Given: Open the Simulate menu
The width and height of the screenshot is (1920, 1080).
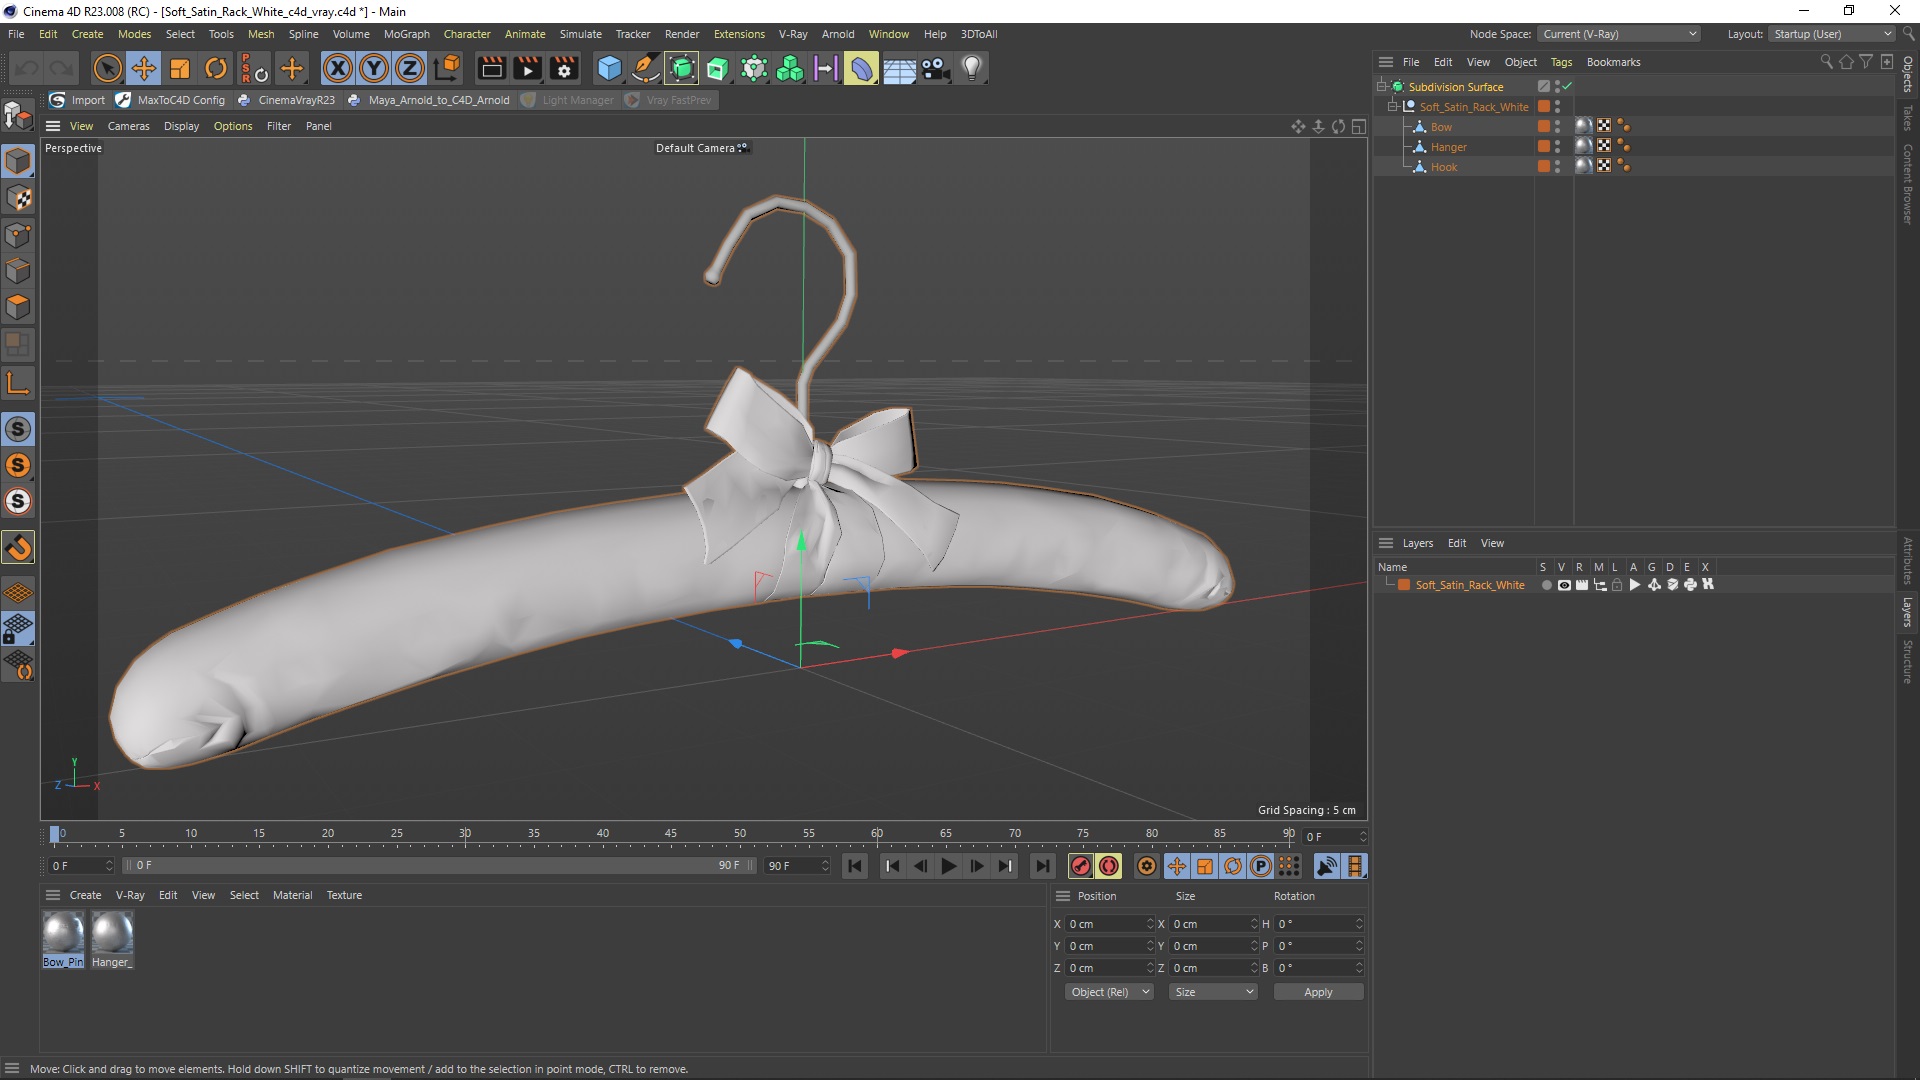Looking at the screenshot, I should pos(580,34).
